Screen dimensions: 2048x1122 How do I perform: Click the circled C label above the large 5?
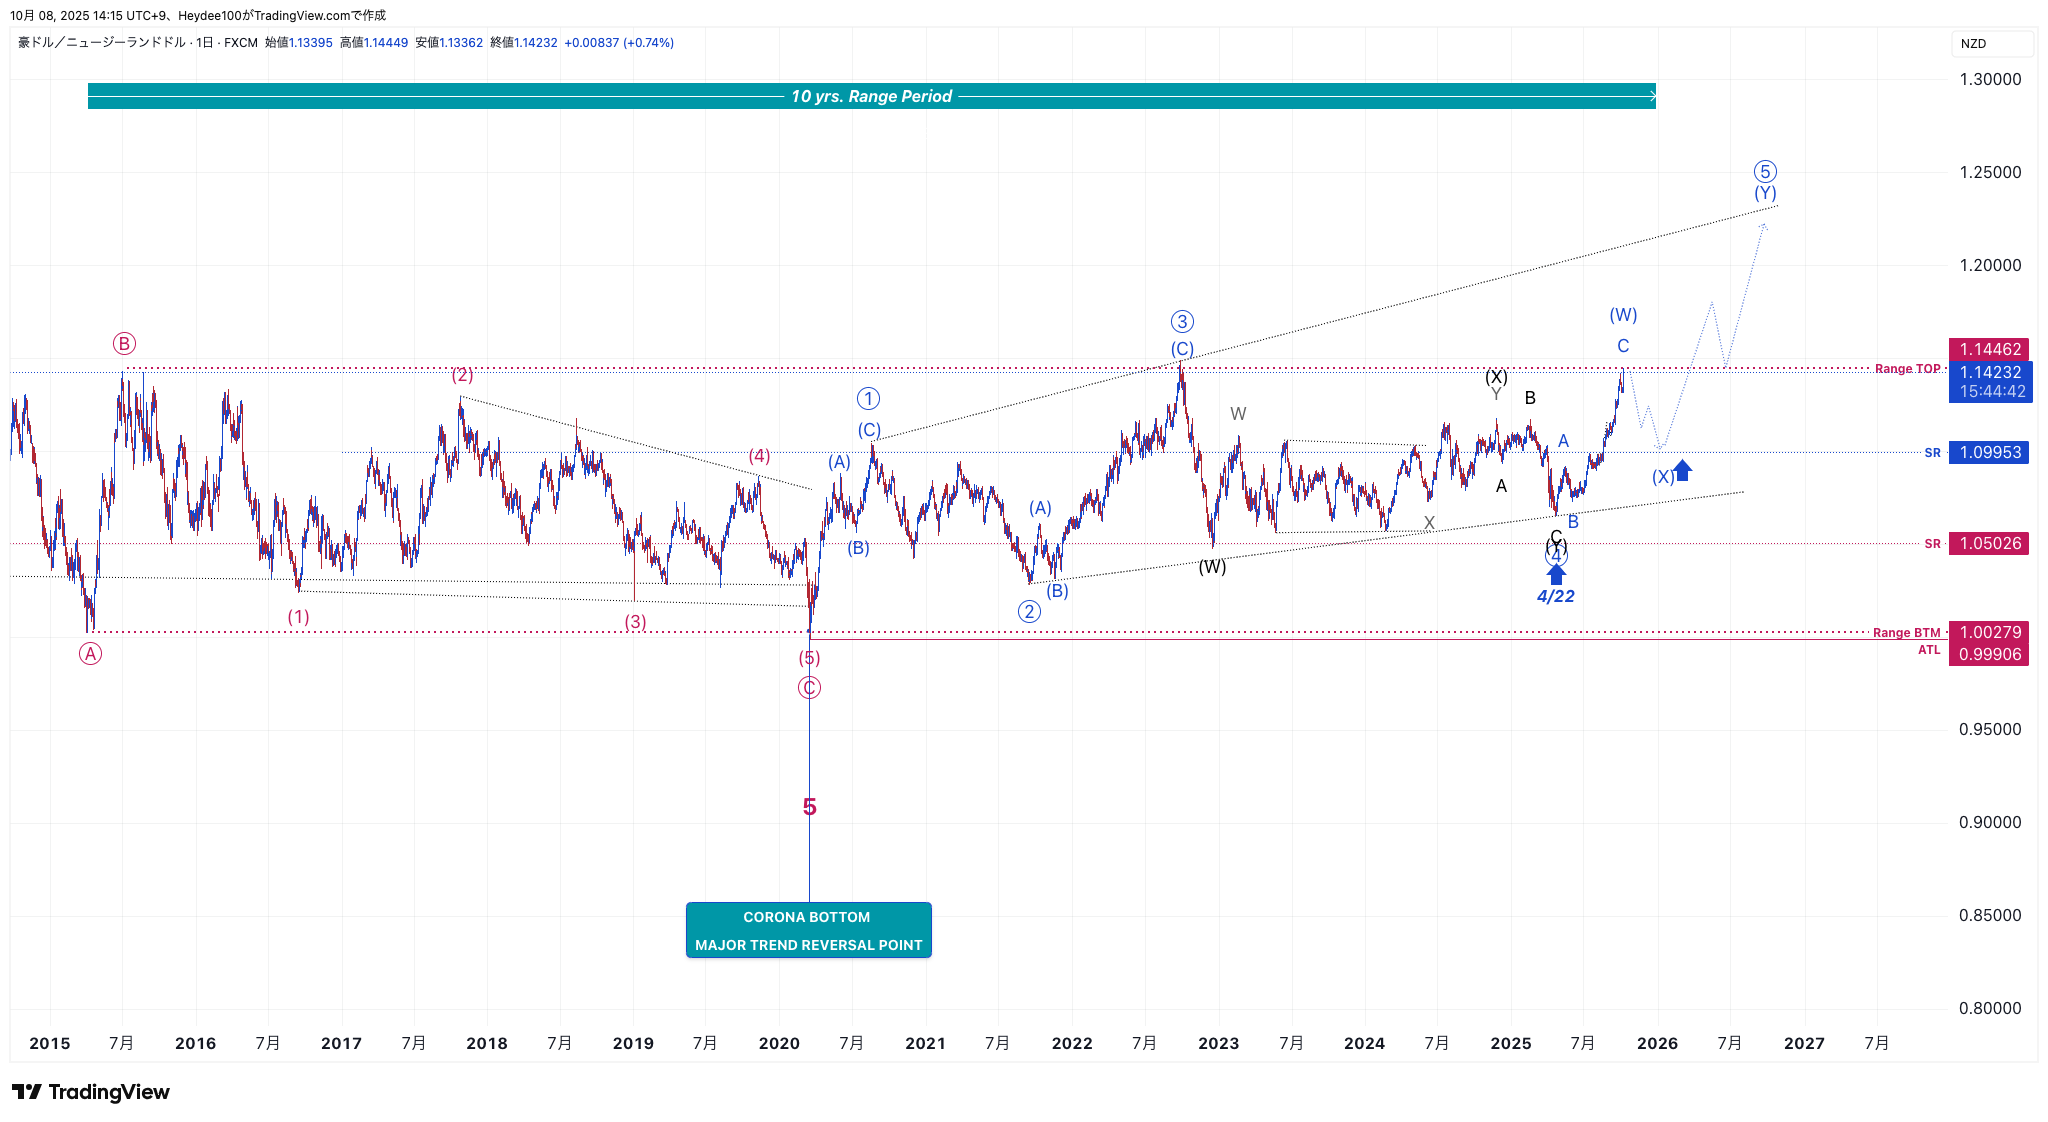(x=809, y=688)
